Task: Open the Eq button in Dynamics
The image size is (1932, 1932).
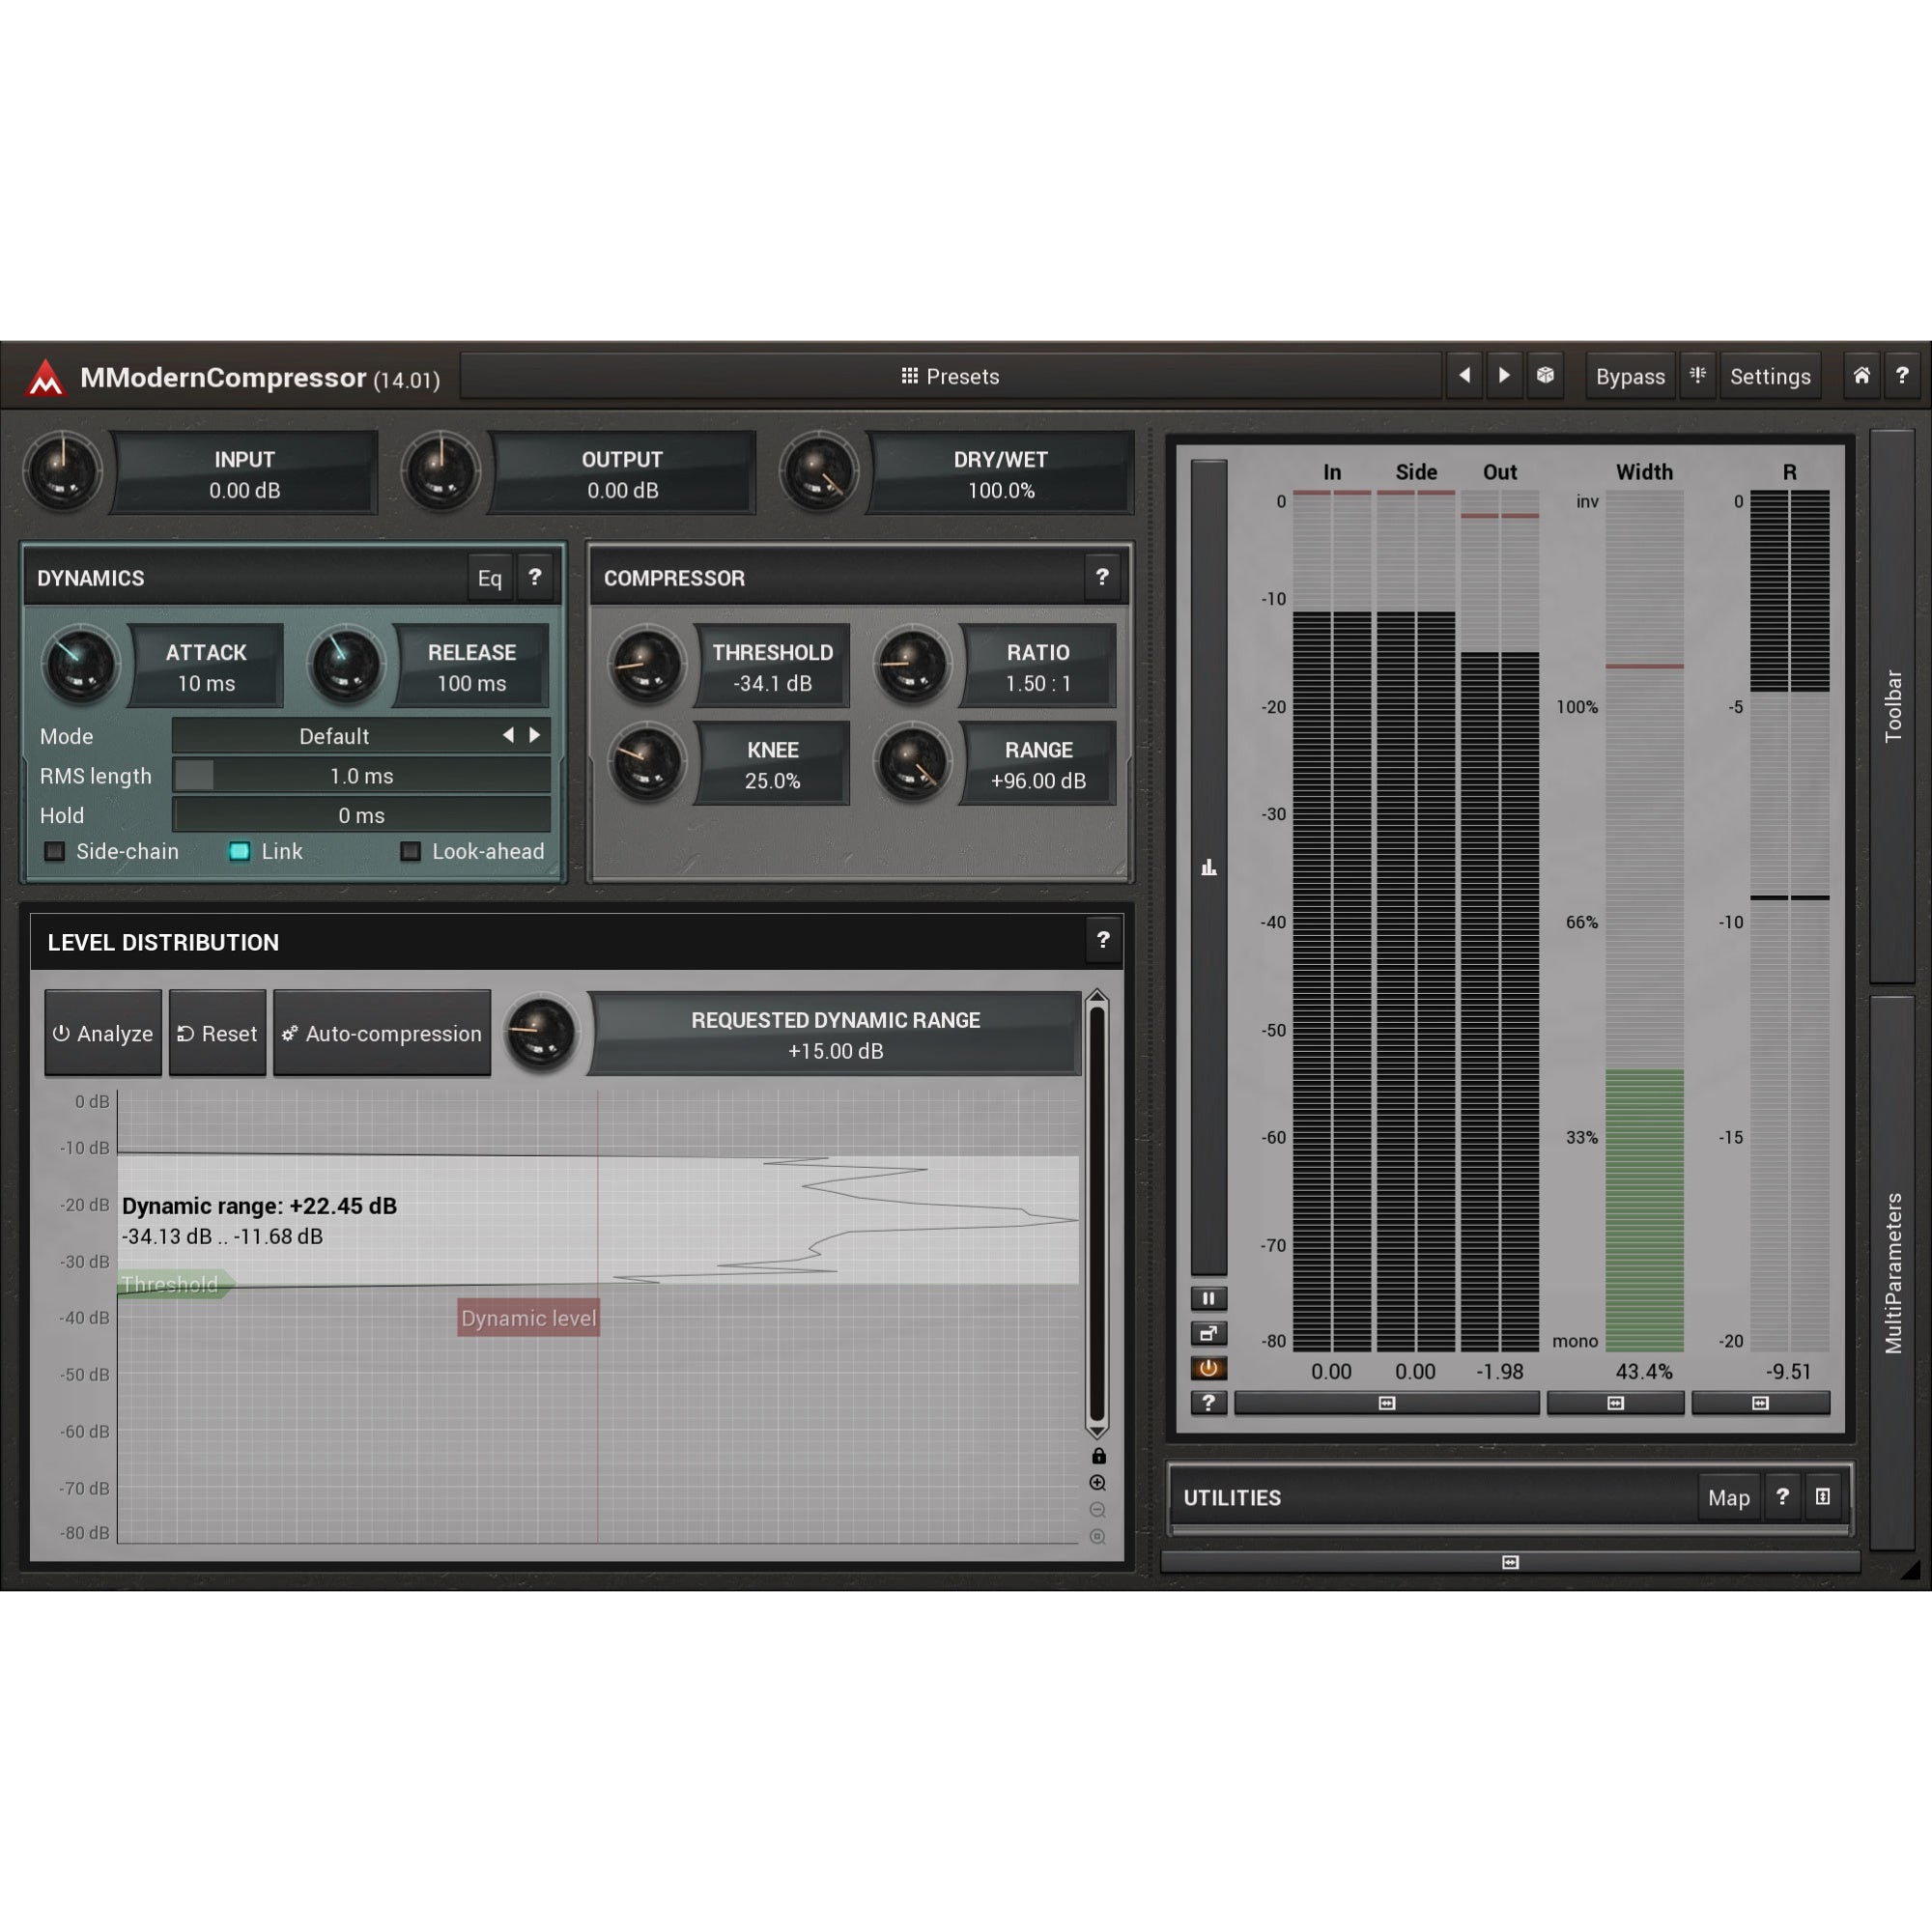Action: click(489, 578)
